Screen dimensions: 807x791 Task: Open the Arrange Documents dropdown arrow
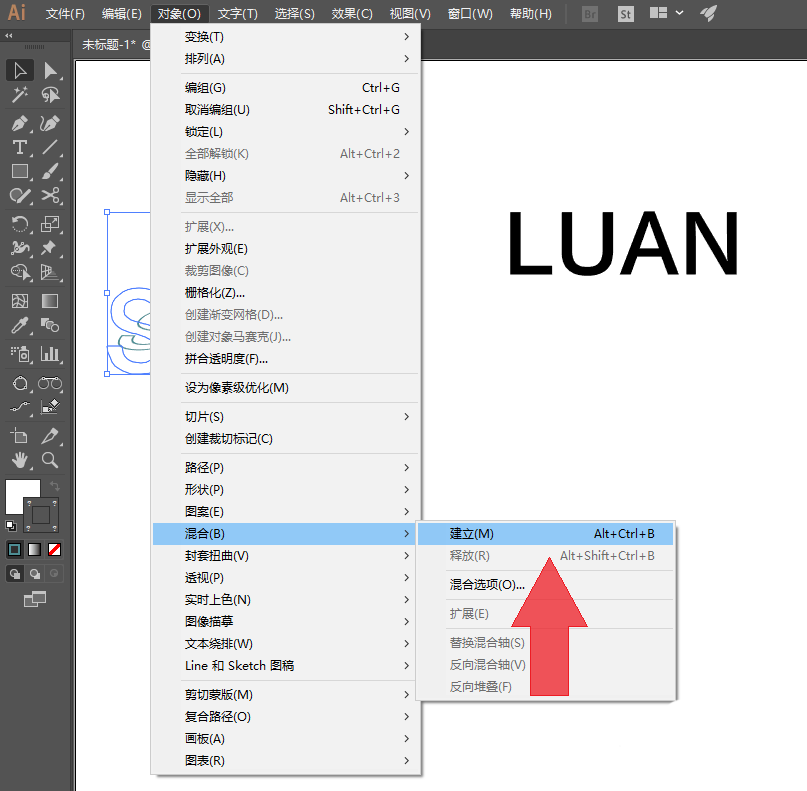click(x=679, y=13)
